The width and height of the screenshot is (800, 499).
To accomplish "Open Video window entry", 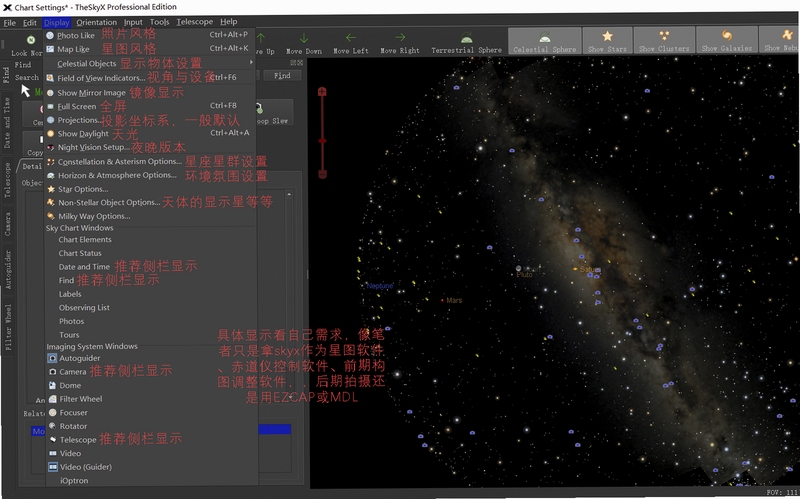I will (x=70, y=454).
